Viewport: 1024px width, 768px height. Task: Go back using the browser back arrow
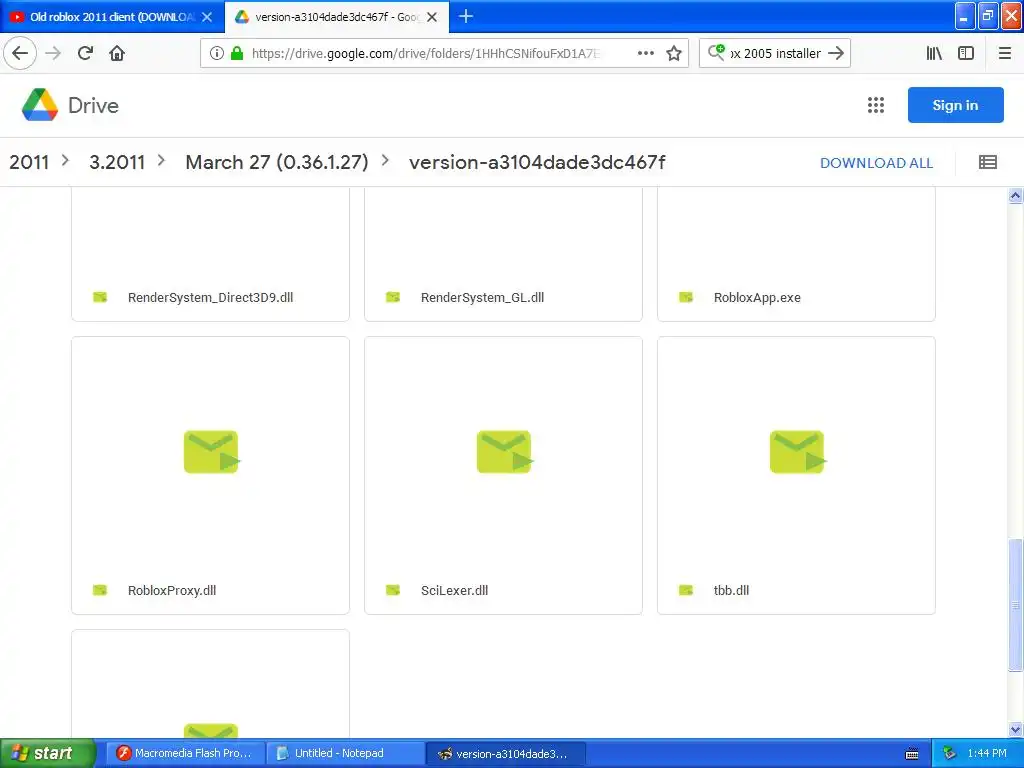20,53
